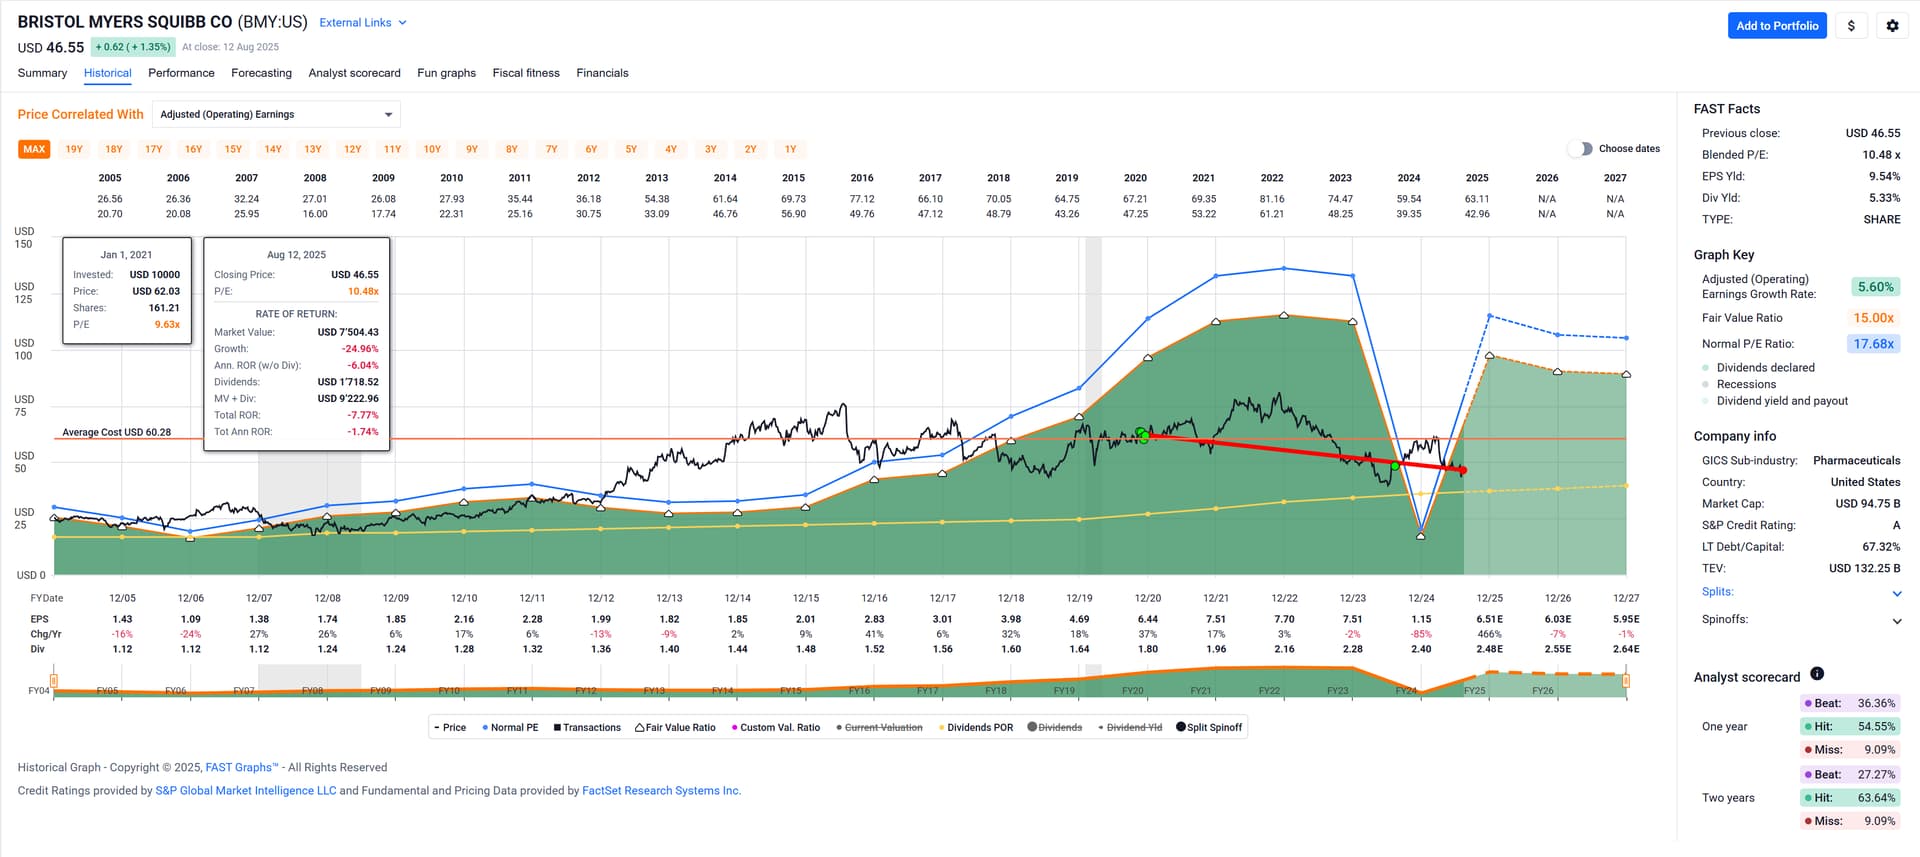This screenshot has height=857, width=1920.
Task: Open the Financials tab
Action: (x=602, y=73)
